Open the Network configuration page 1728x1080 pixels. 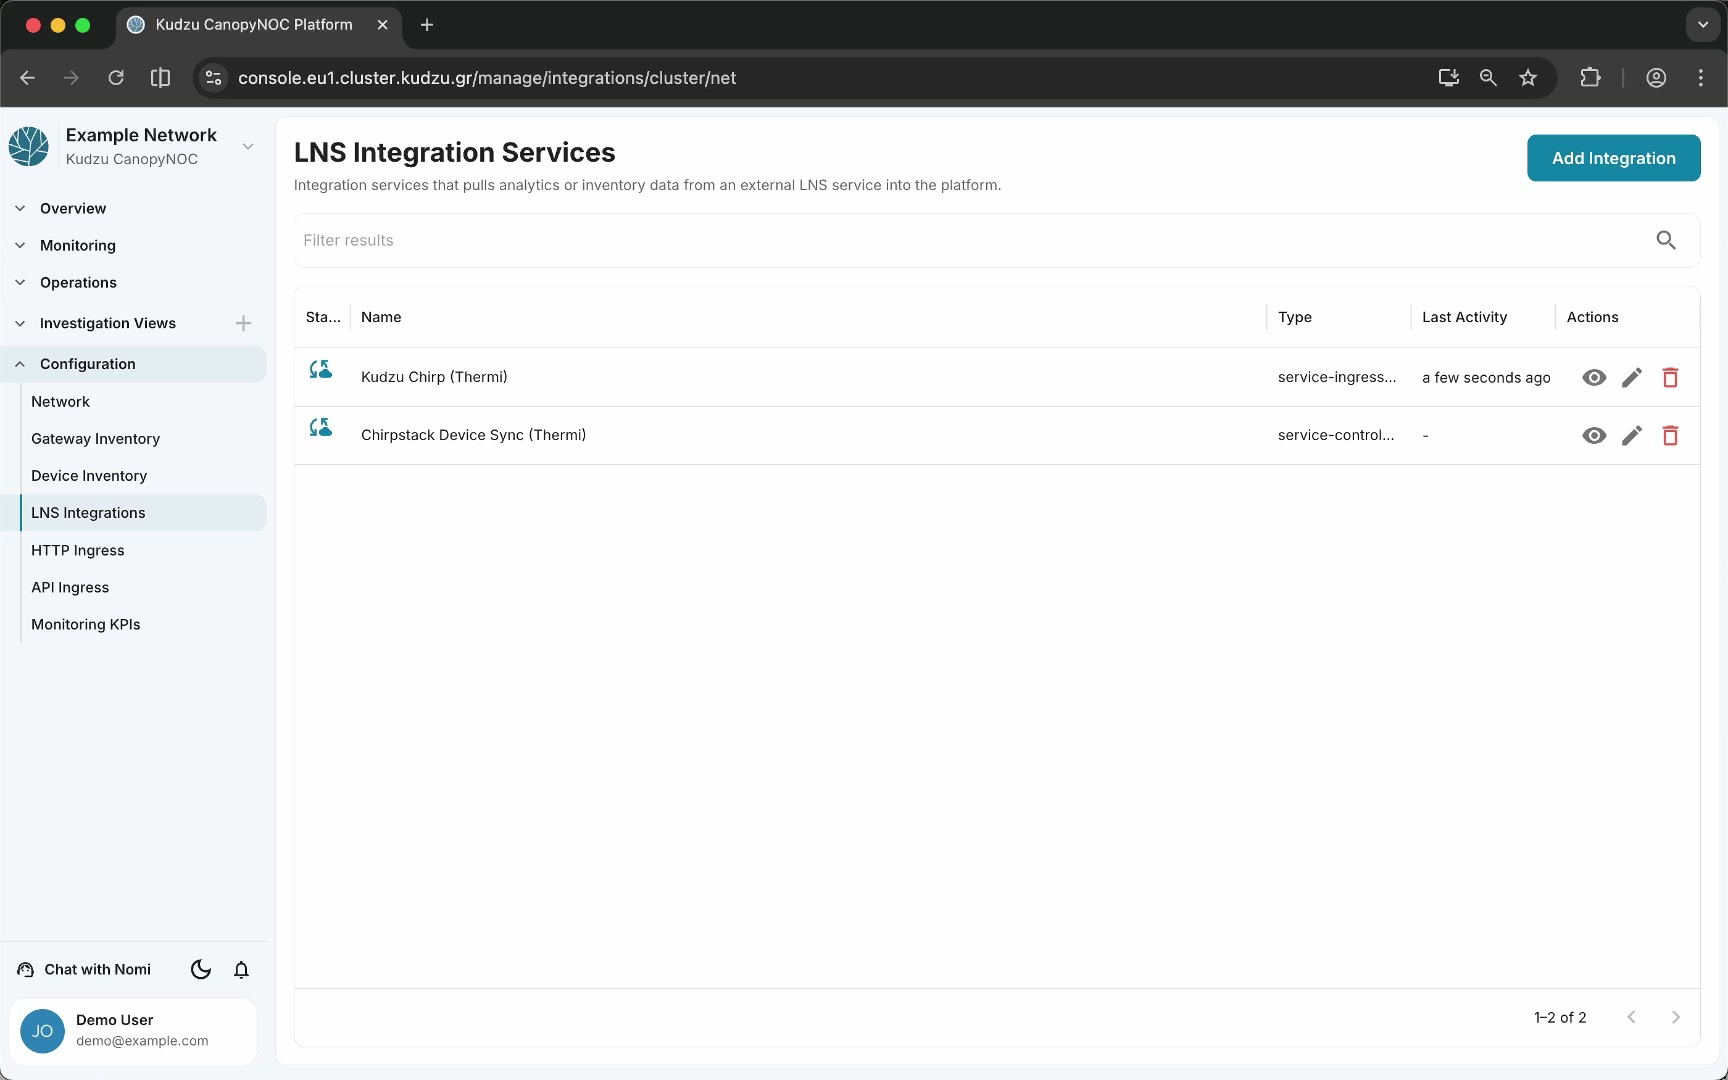click(60, 401)
